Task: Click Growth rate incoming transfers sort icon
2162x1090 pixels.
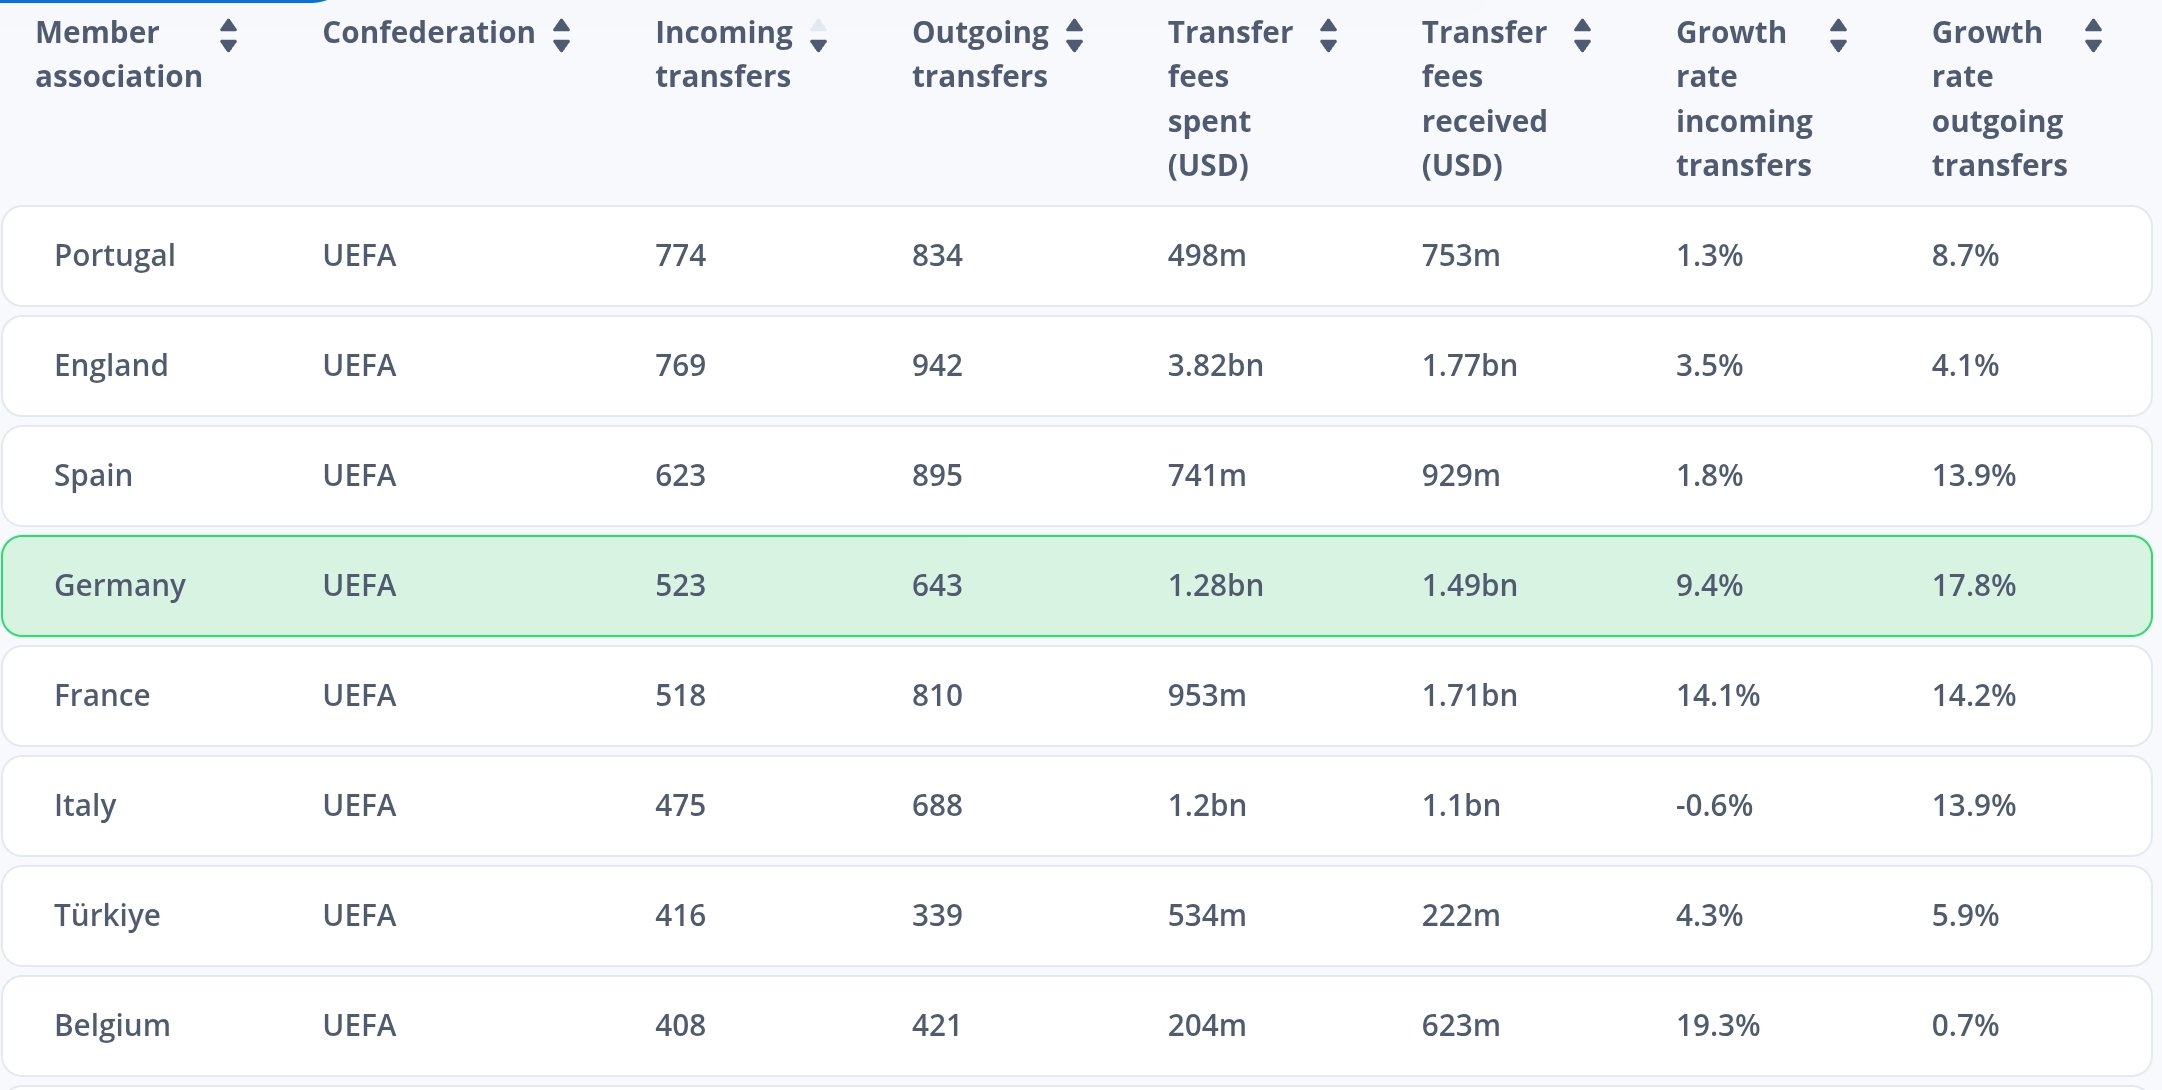Action: (x=1838, y=36)
